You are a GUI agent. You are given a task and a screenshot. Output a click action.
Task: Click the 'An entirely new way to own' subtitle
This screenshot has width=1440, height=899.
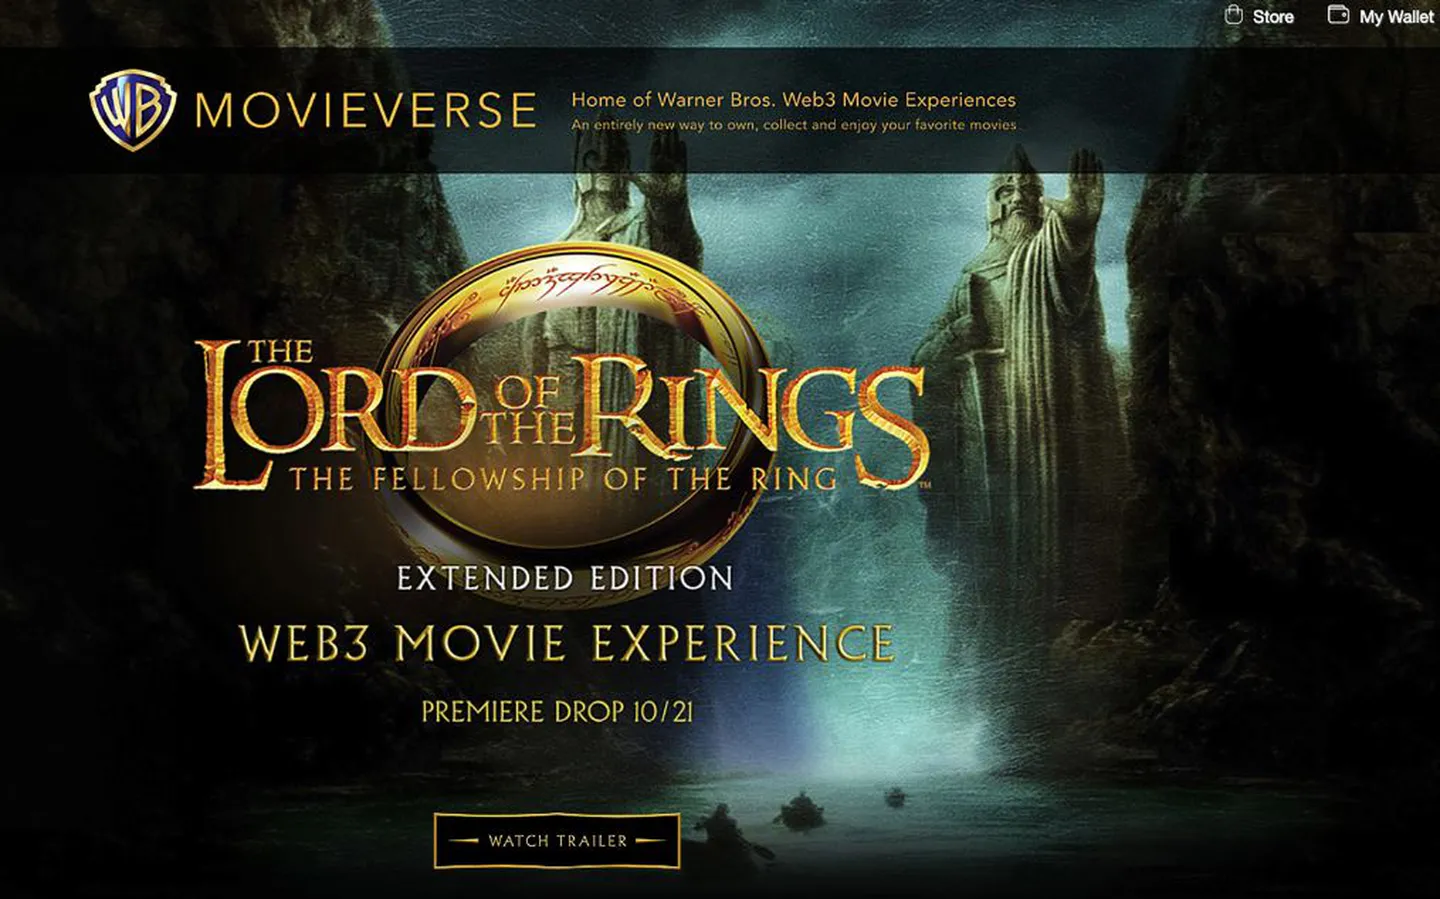pyautogui.click(x=793, y=125)
